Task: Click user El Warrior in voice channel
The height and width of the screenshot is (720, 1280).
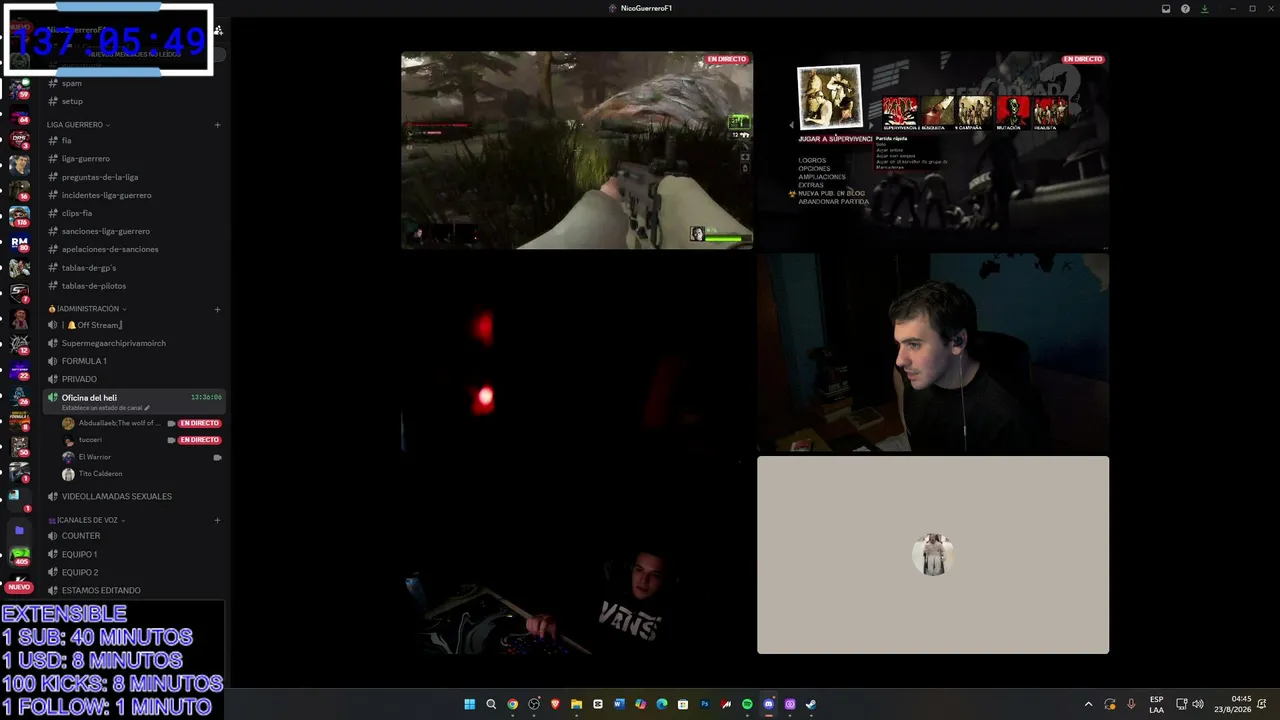Action: pos(87,457)
